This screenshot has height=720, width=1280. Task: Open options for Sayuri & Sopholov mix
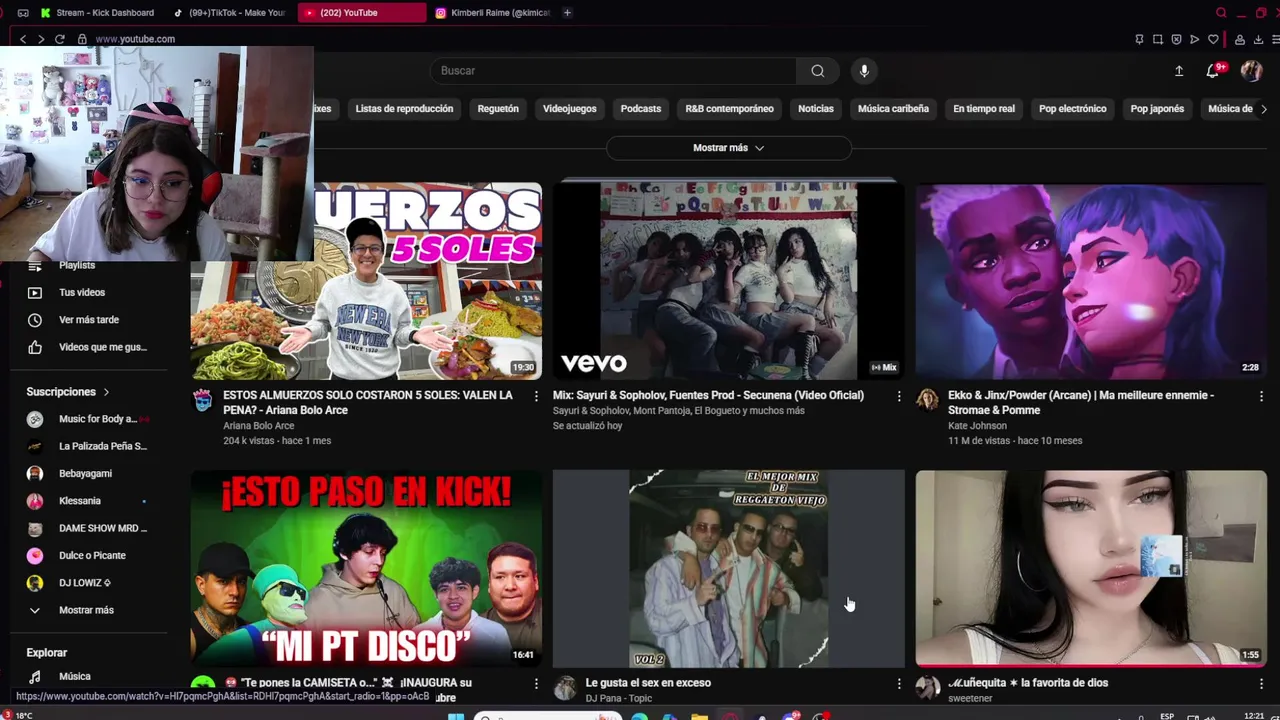click(x=899, y=396)
